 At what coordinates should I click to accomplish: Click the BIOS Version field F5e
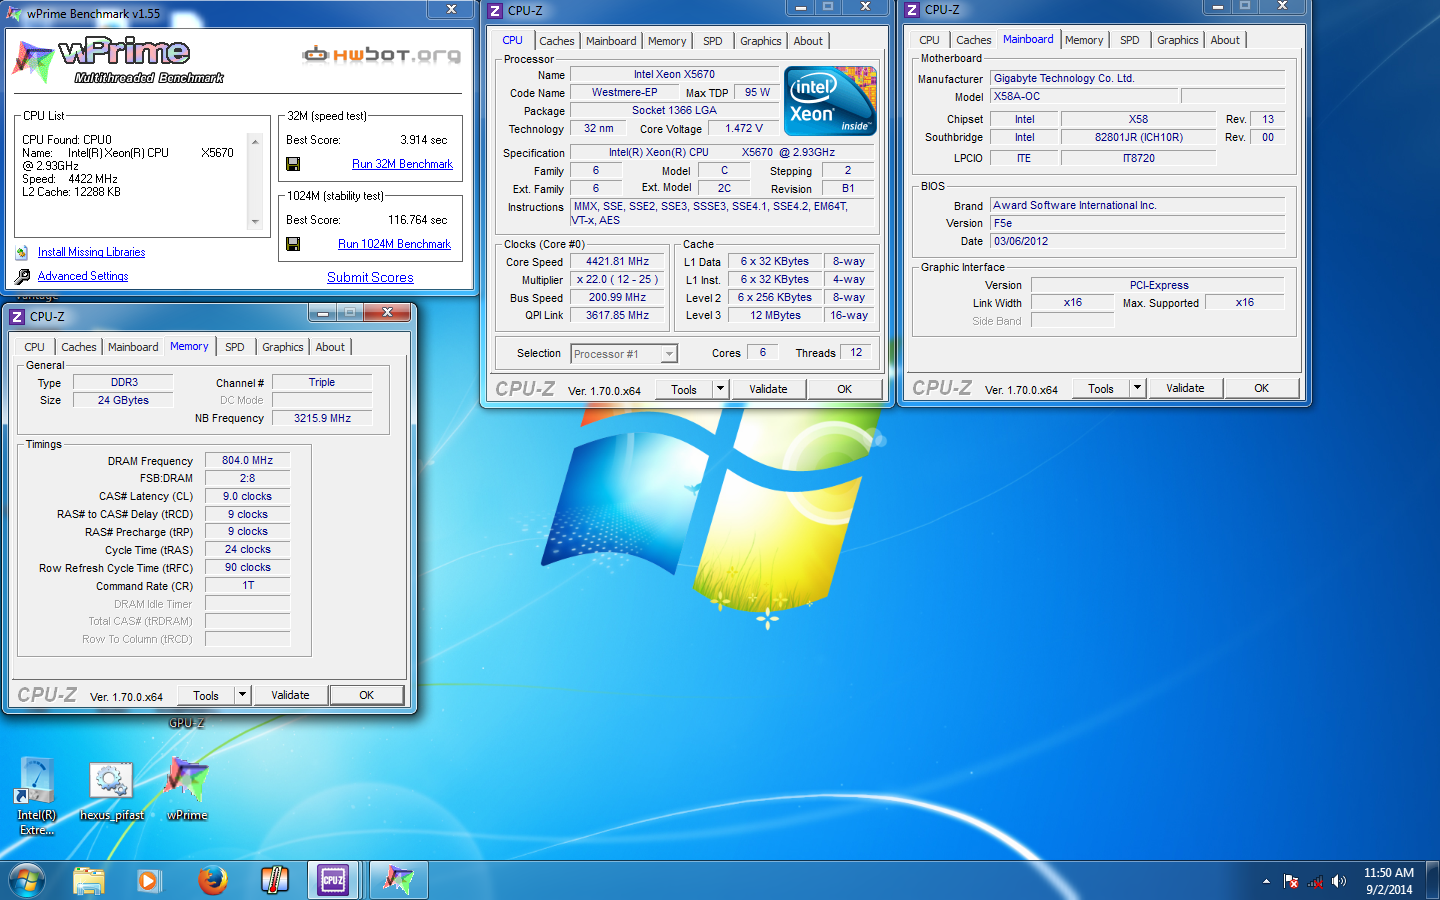point(1137,223)
